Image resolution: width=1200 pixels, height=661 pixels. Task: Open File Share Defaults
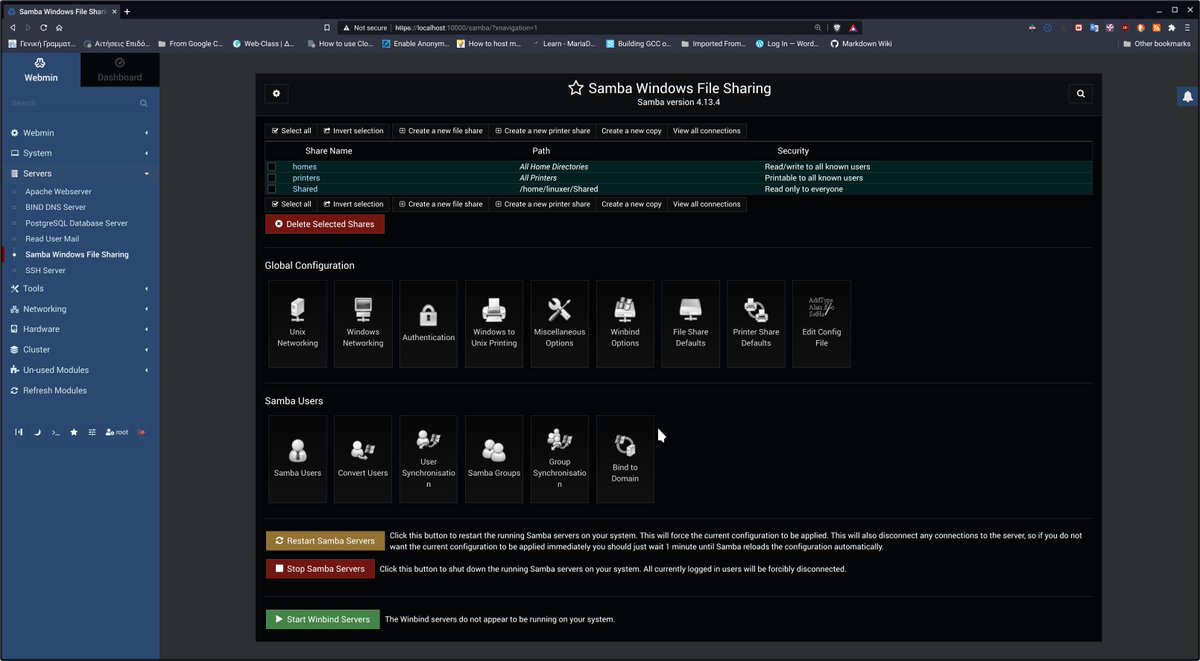tap(690, 322)
